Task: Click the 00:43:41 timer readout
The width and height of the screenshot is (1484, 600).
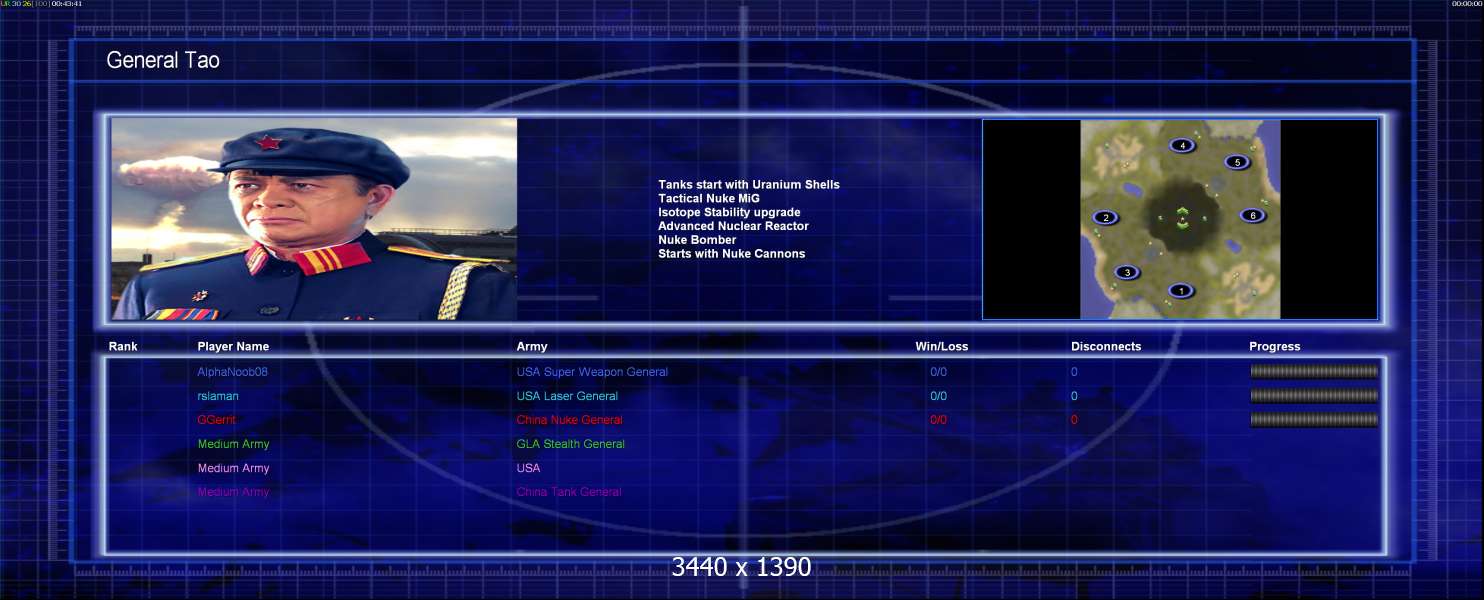Action: 67,4
